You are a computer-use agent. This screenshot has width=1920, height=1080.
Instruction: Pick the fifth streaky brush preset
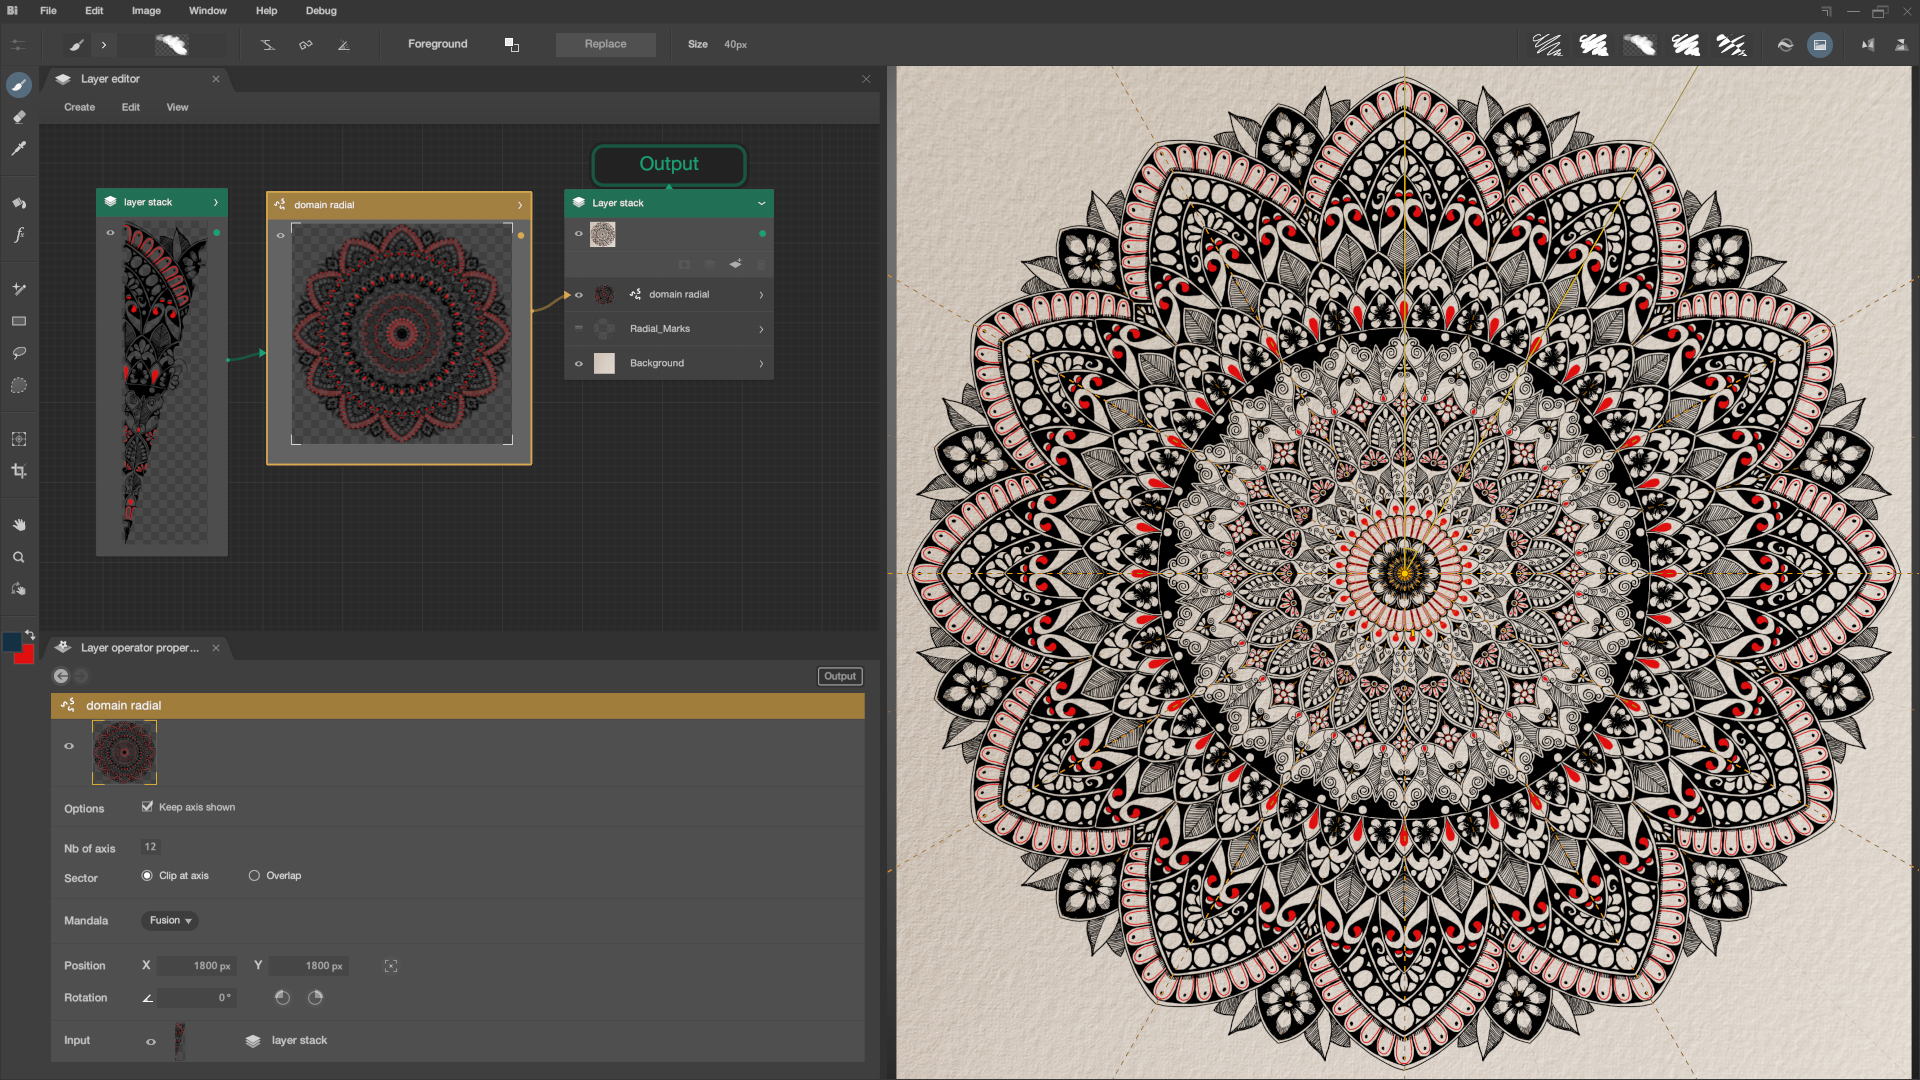[x=1732, y=44]
